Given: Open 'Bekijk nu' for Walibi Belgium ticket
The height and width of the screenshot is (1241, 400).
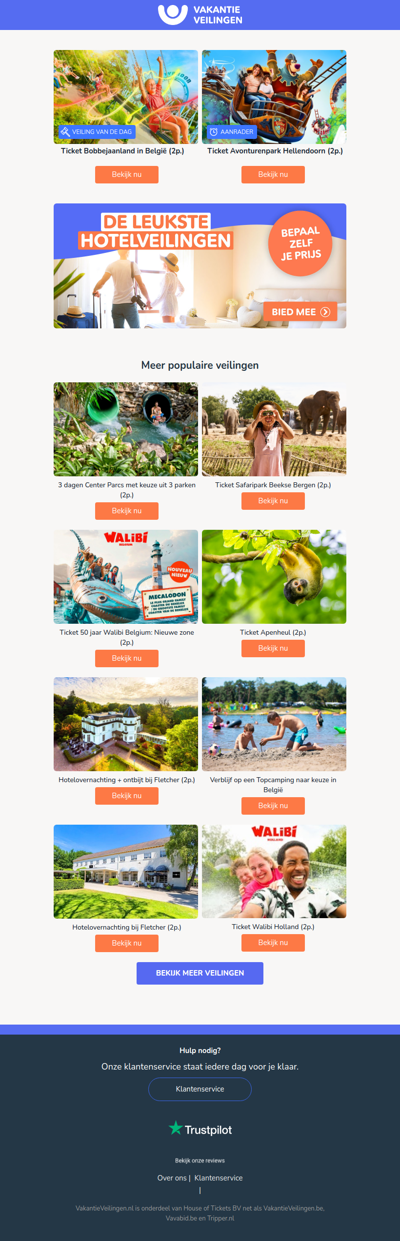Looking at the screenshot, I should coord(126,658).
